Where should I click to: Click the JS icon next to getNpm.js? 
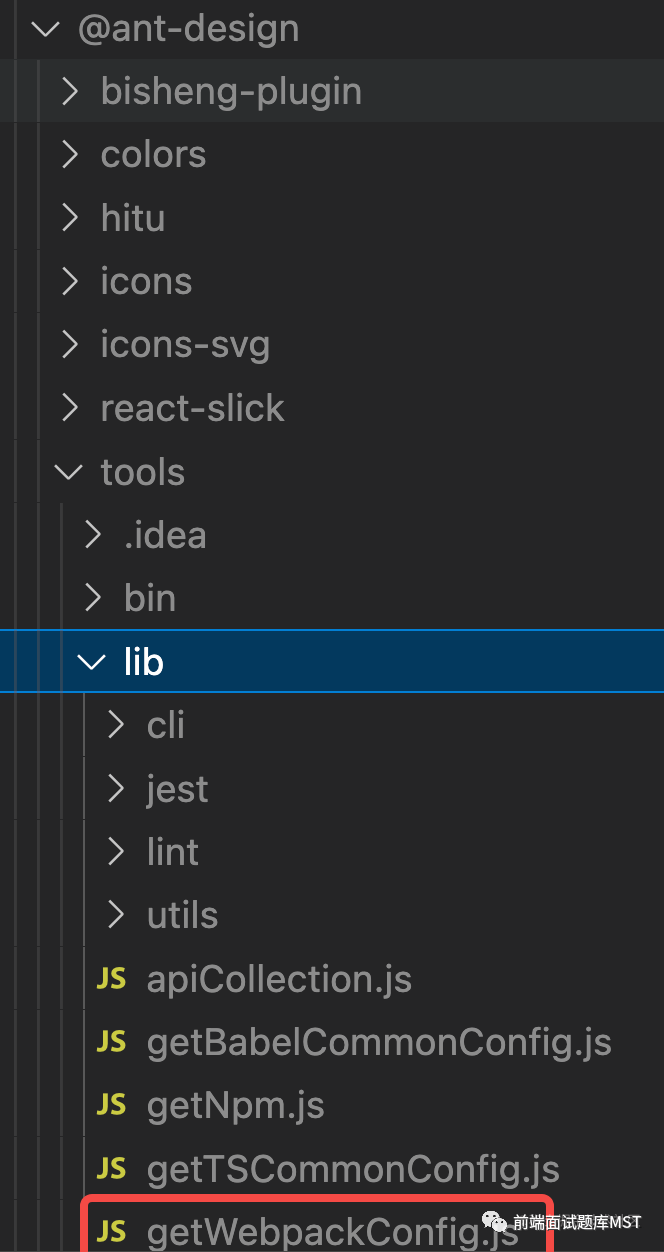pyautogui.click(x=111, y=1105)
